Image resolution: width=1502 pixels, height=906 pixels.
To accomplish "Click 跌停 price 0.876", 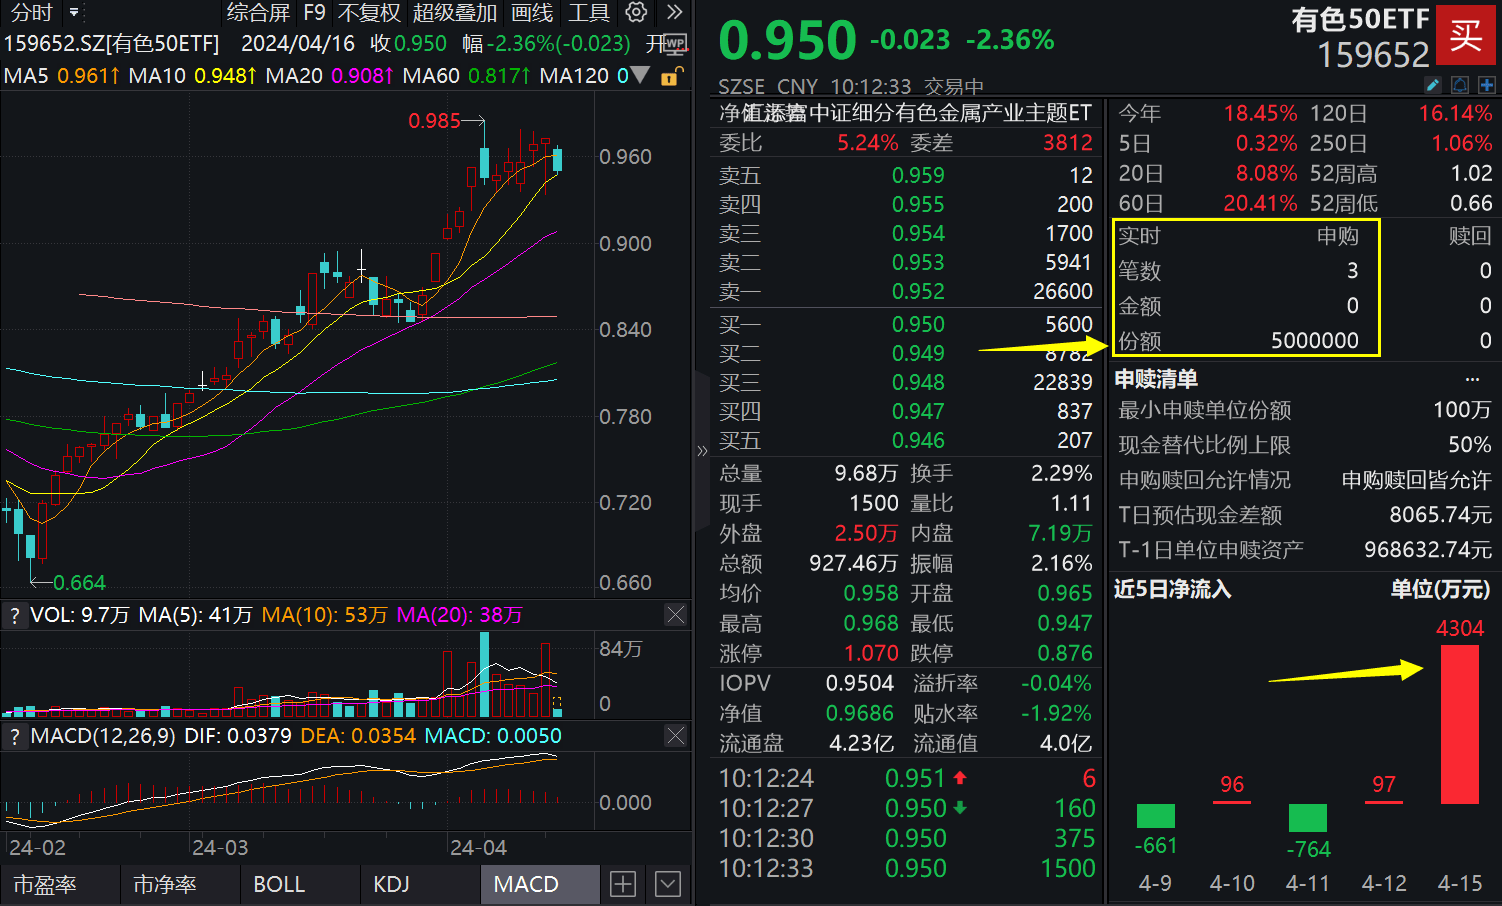I will pyautogui.click(x=1065, y=653).
